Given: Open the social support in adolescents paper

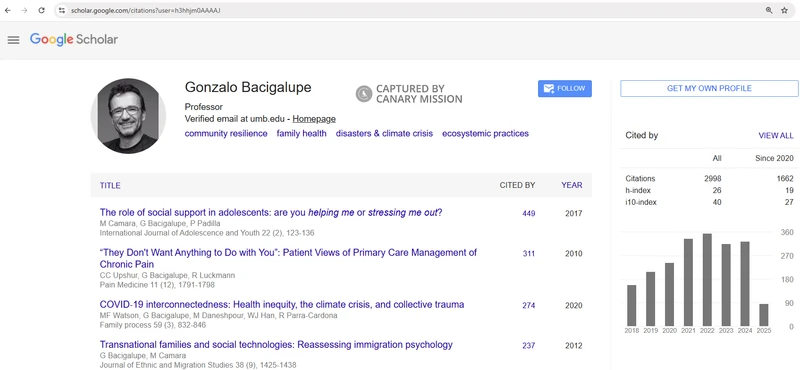Looking at the screenshot, I should (x=271, y=212).
